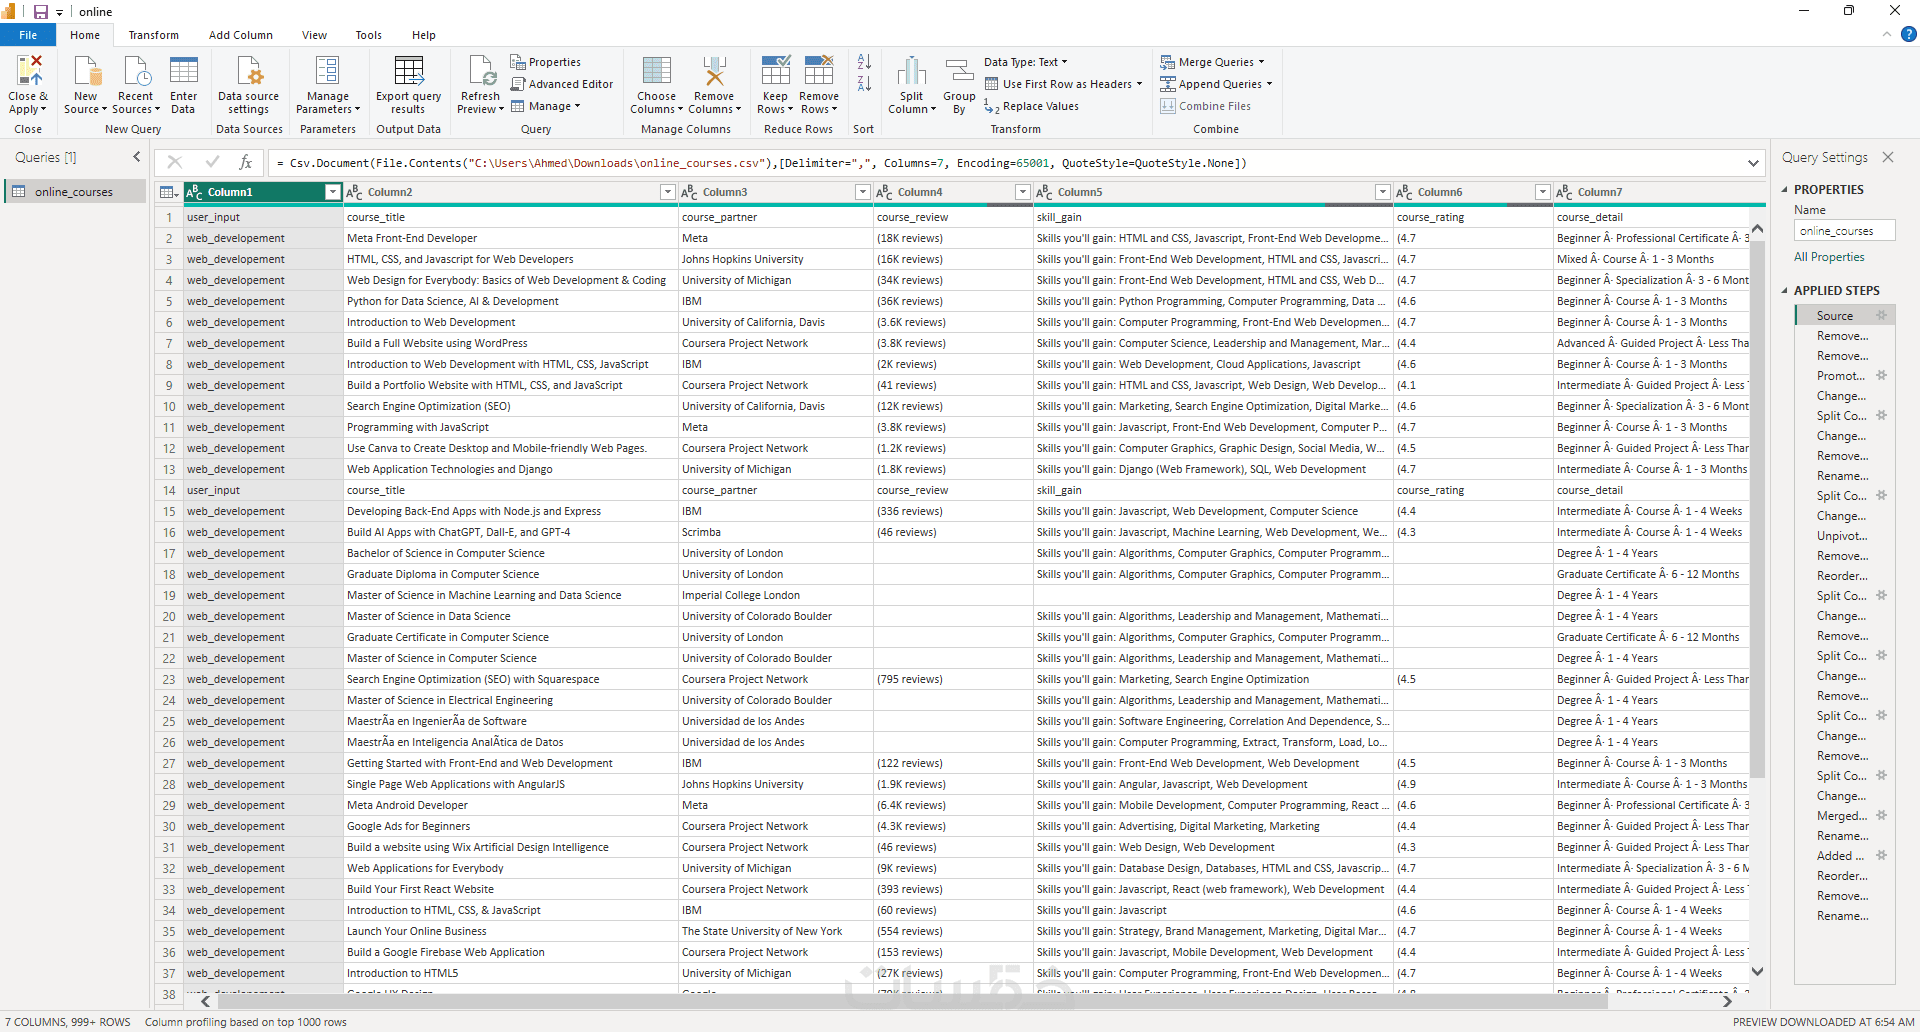This screenshot has width=1920, height=1032.
Task: Click the Remove Columns icon
Action: [x=714, y=72]
